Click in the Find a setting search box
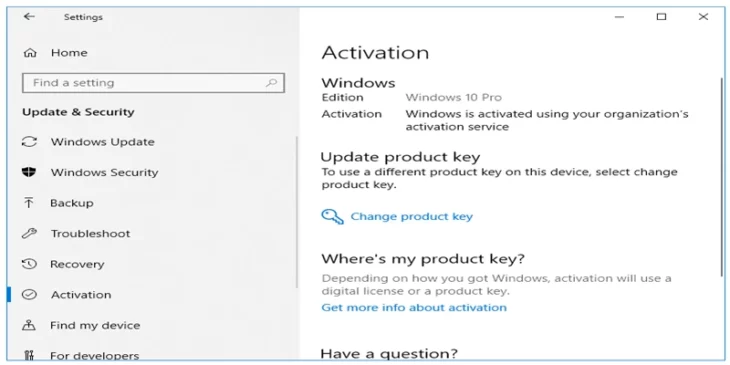Viewport: 730px width, 365px height. (x=153, y=83)
